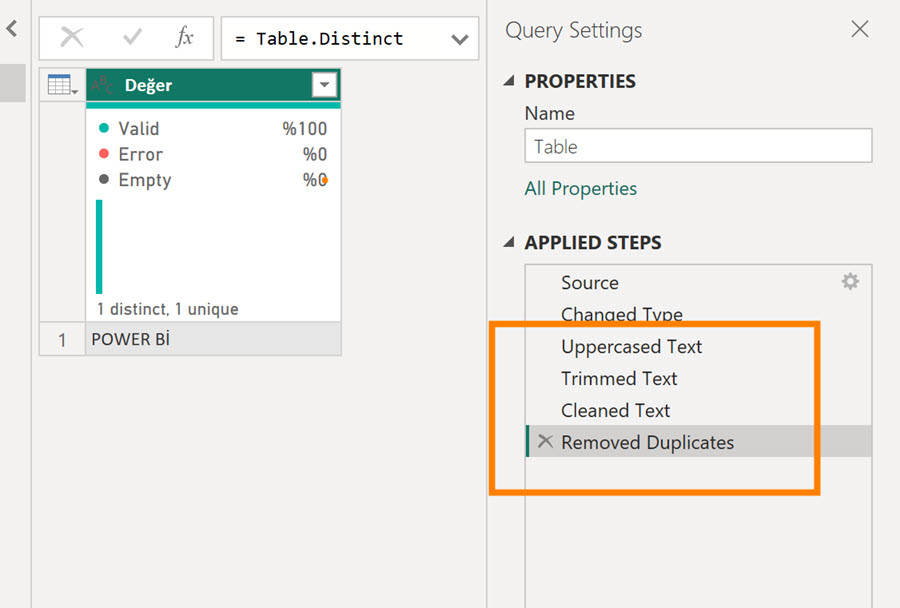The height and width of the screenshot is (608, 900).
Task: Select the Değer column header
Action: 200,86
